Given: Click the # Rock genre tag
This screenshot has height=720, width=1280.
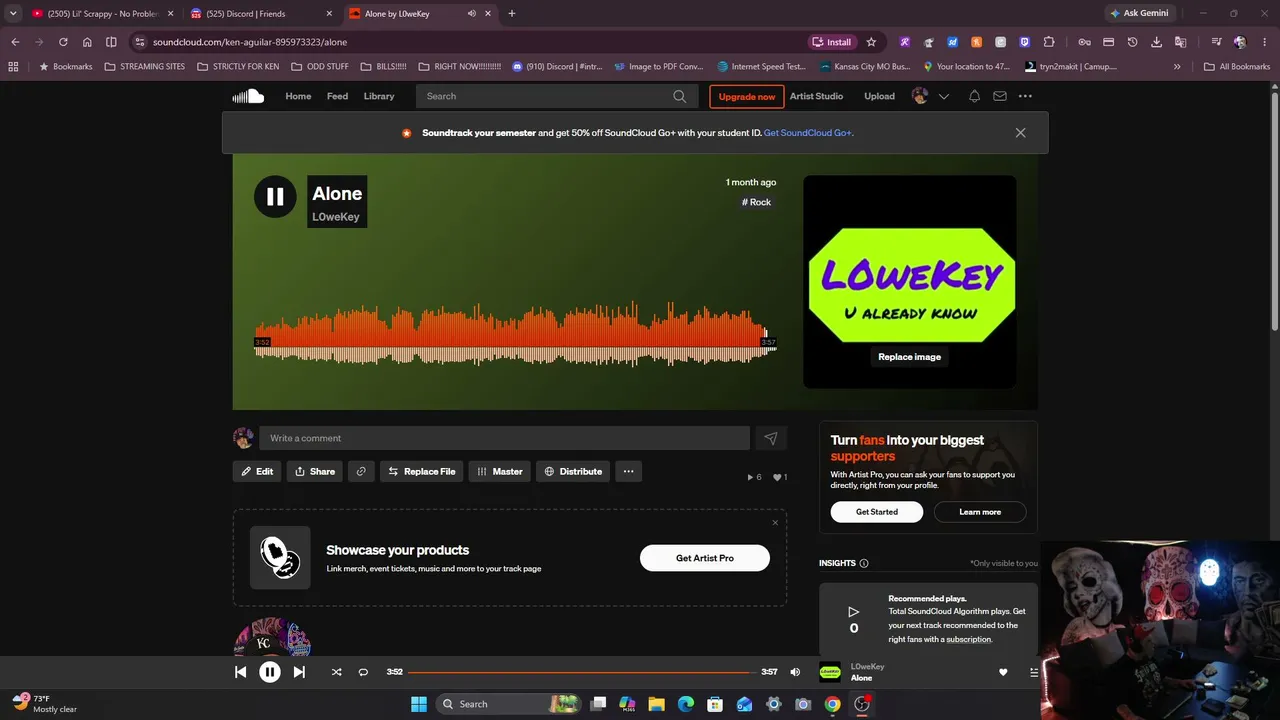Looking at the screenshot, I should [x=756, y=202].
